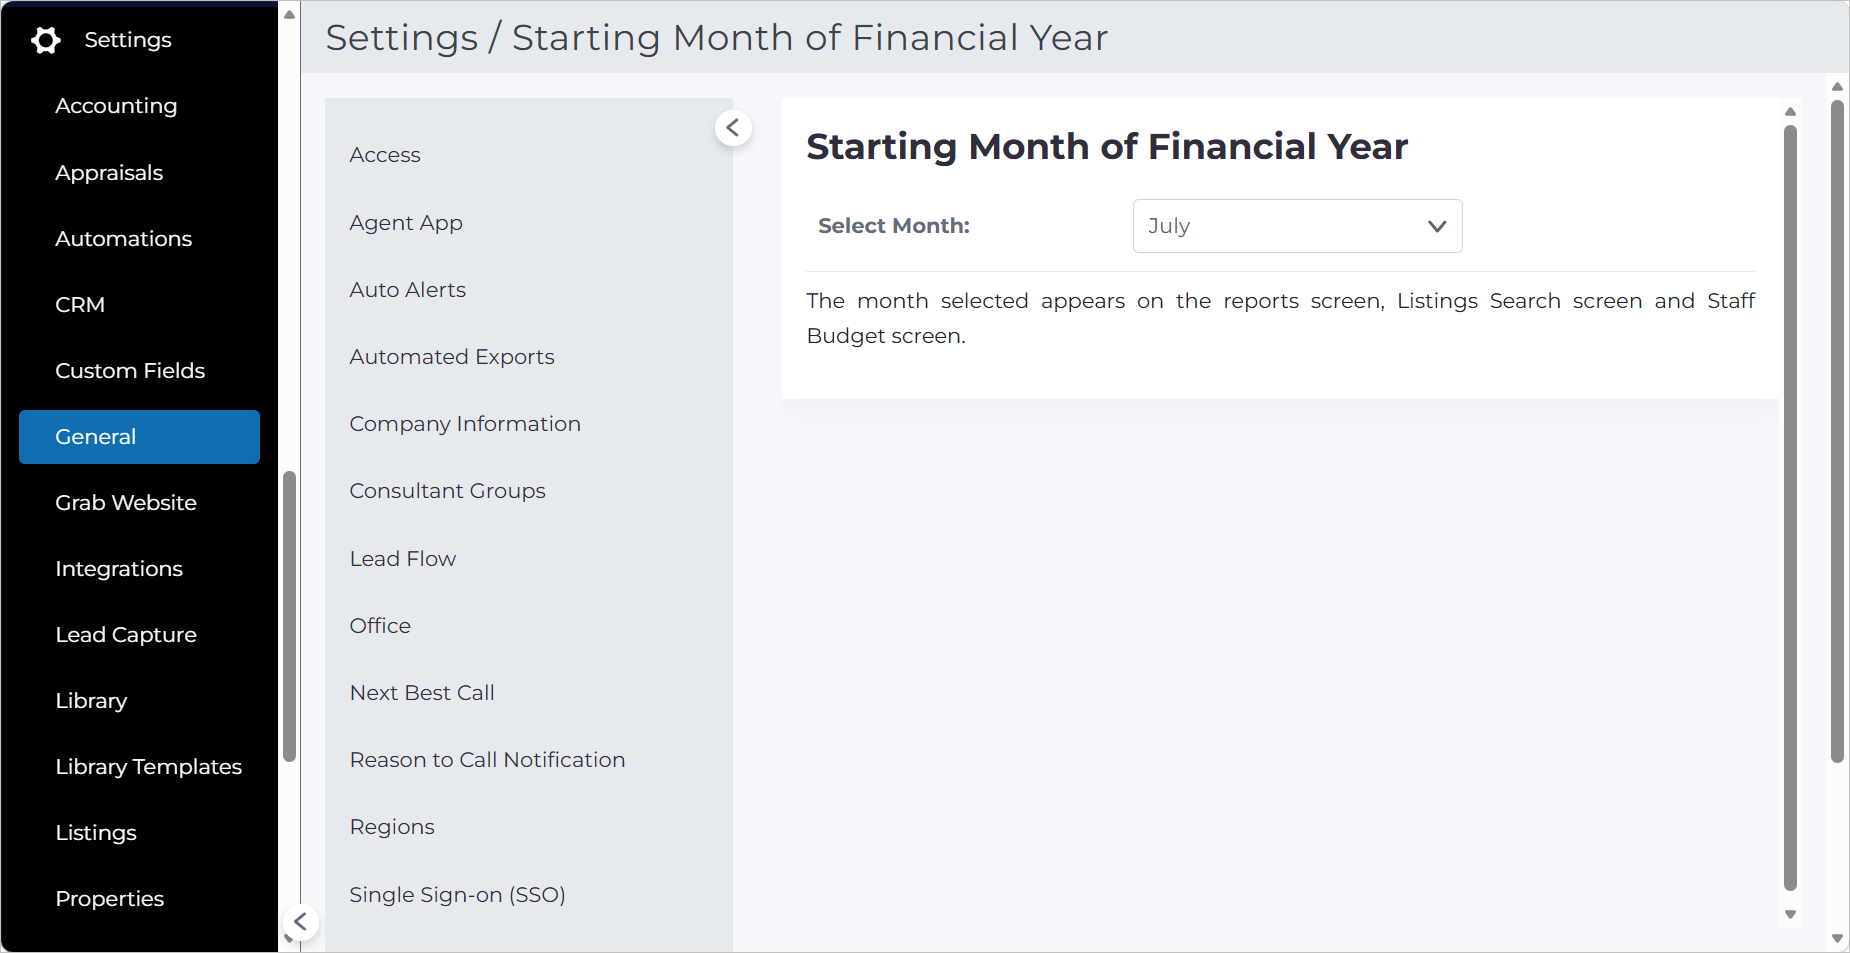Image resolution: width=1850 pixels, height=953 pixels.
Task: Open Consultant Groups settings
Action: [448, 491]
